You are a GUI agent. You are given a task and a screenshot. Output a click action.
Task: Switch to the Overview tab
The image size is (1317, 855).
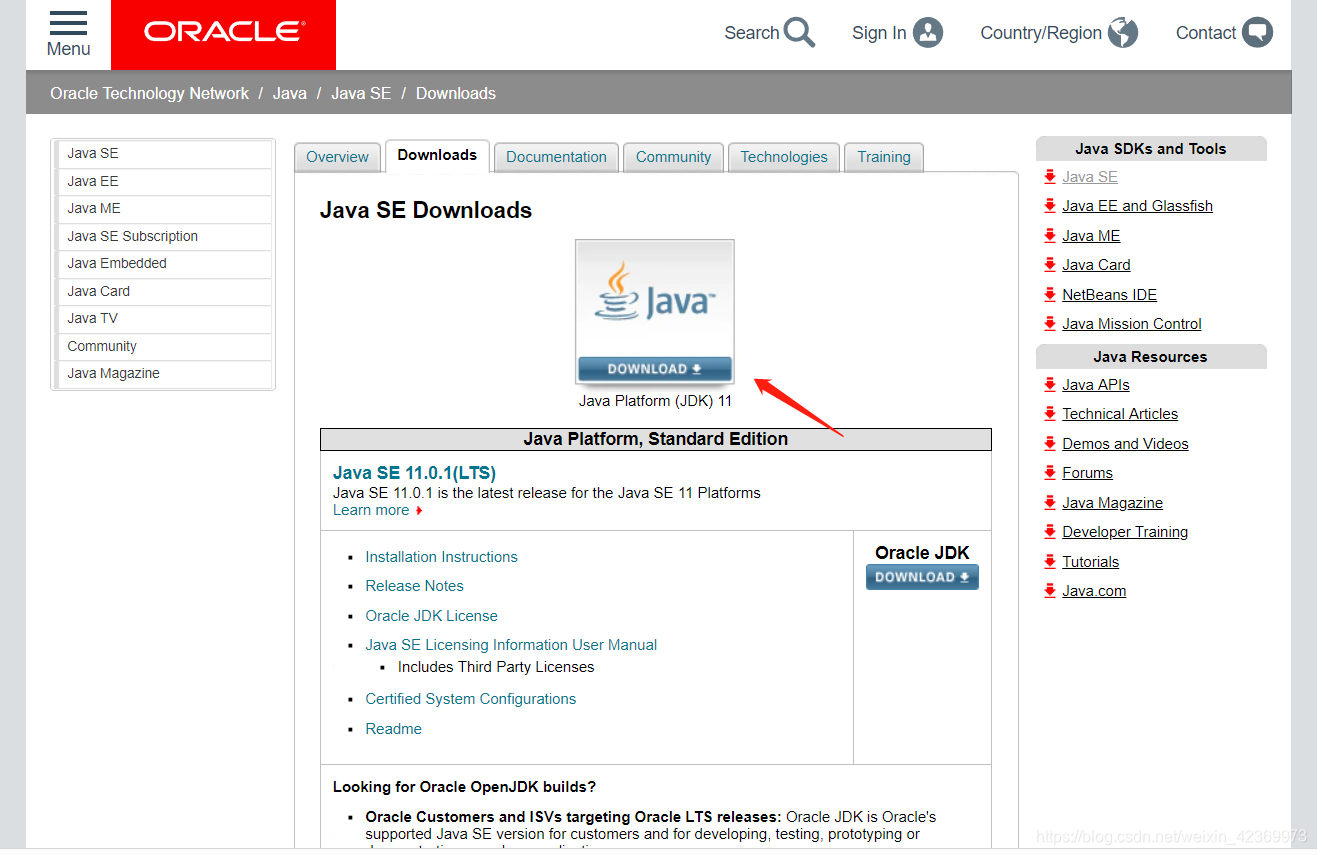tap(337, 157)
